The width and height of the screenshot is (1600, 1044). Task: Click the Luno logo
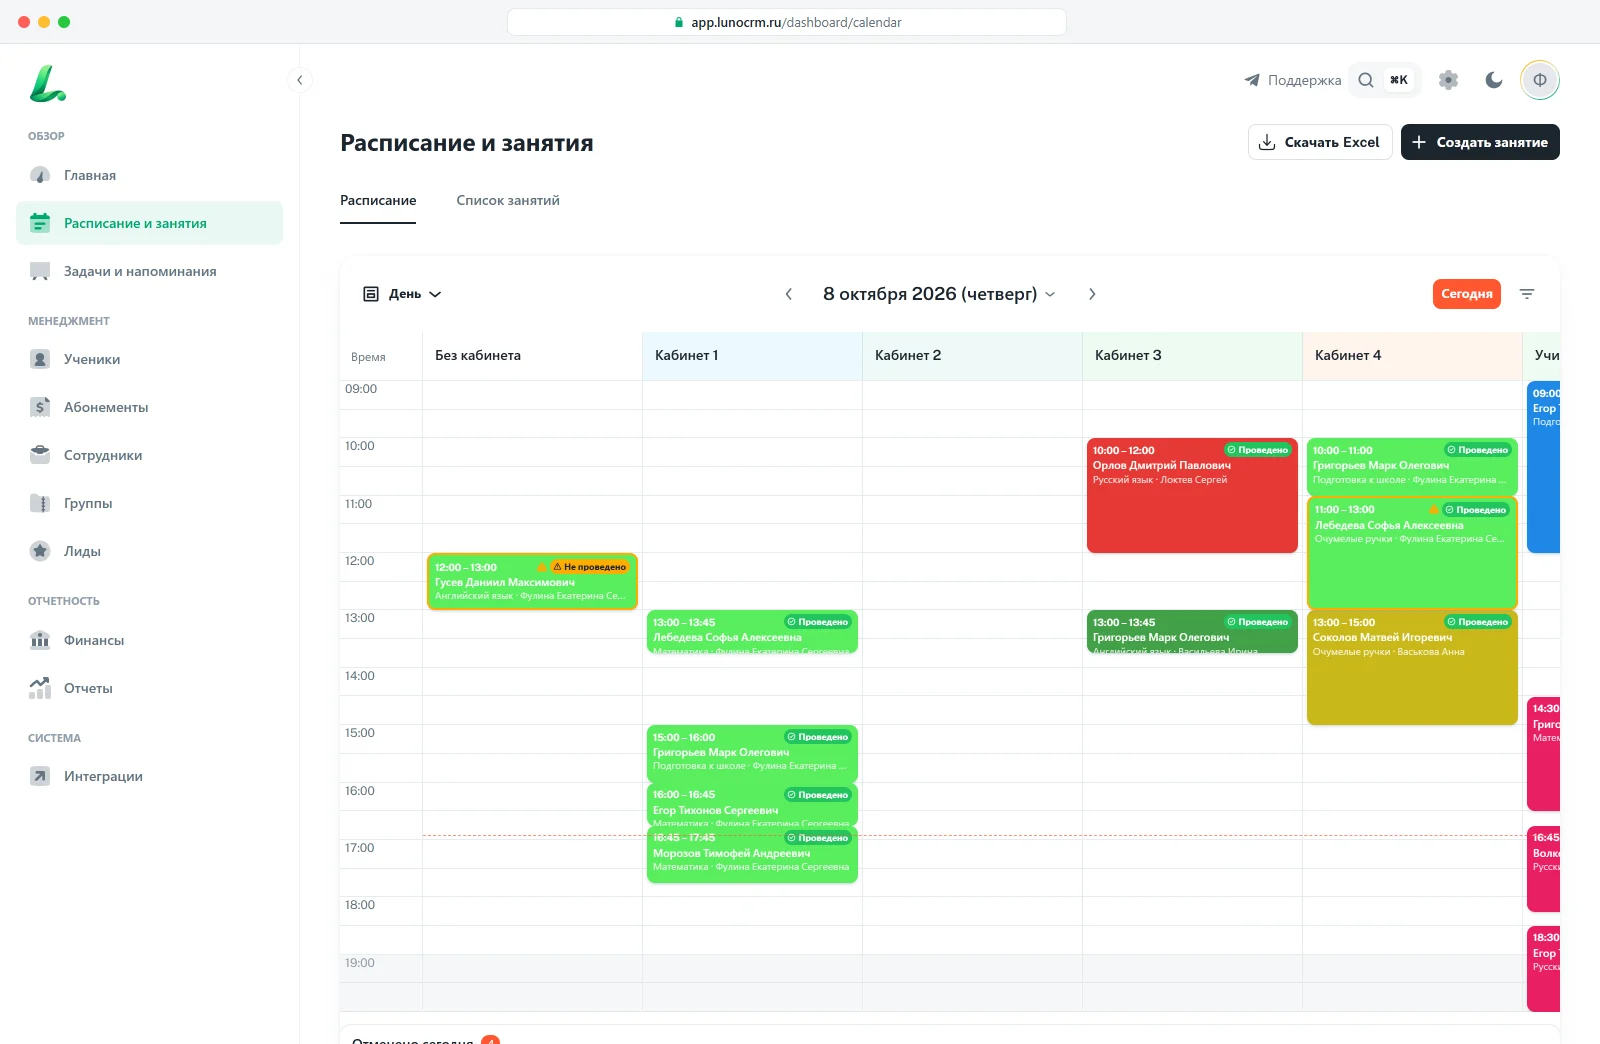[47, 84]
